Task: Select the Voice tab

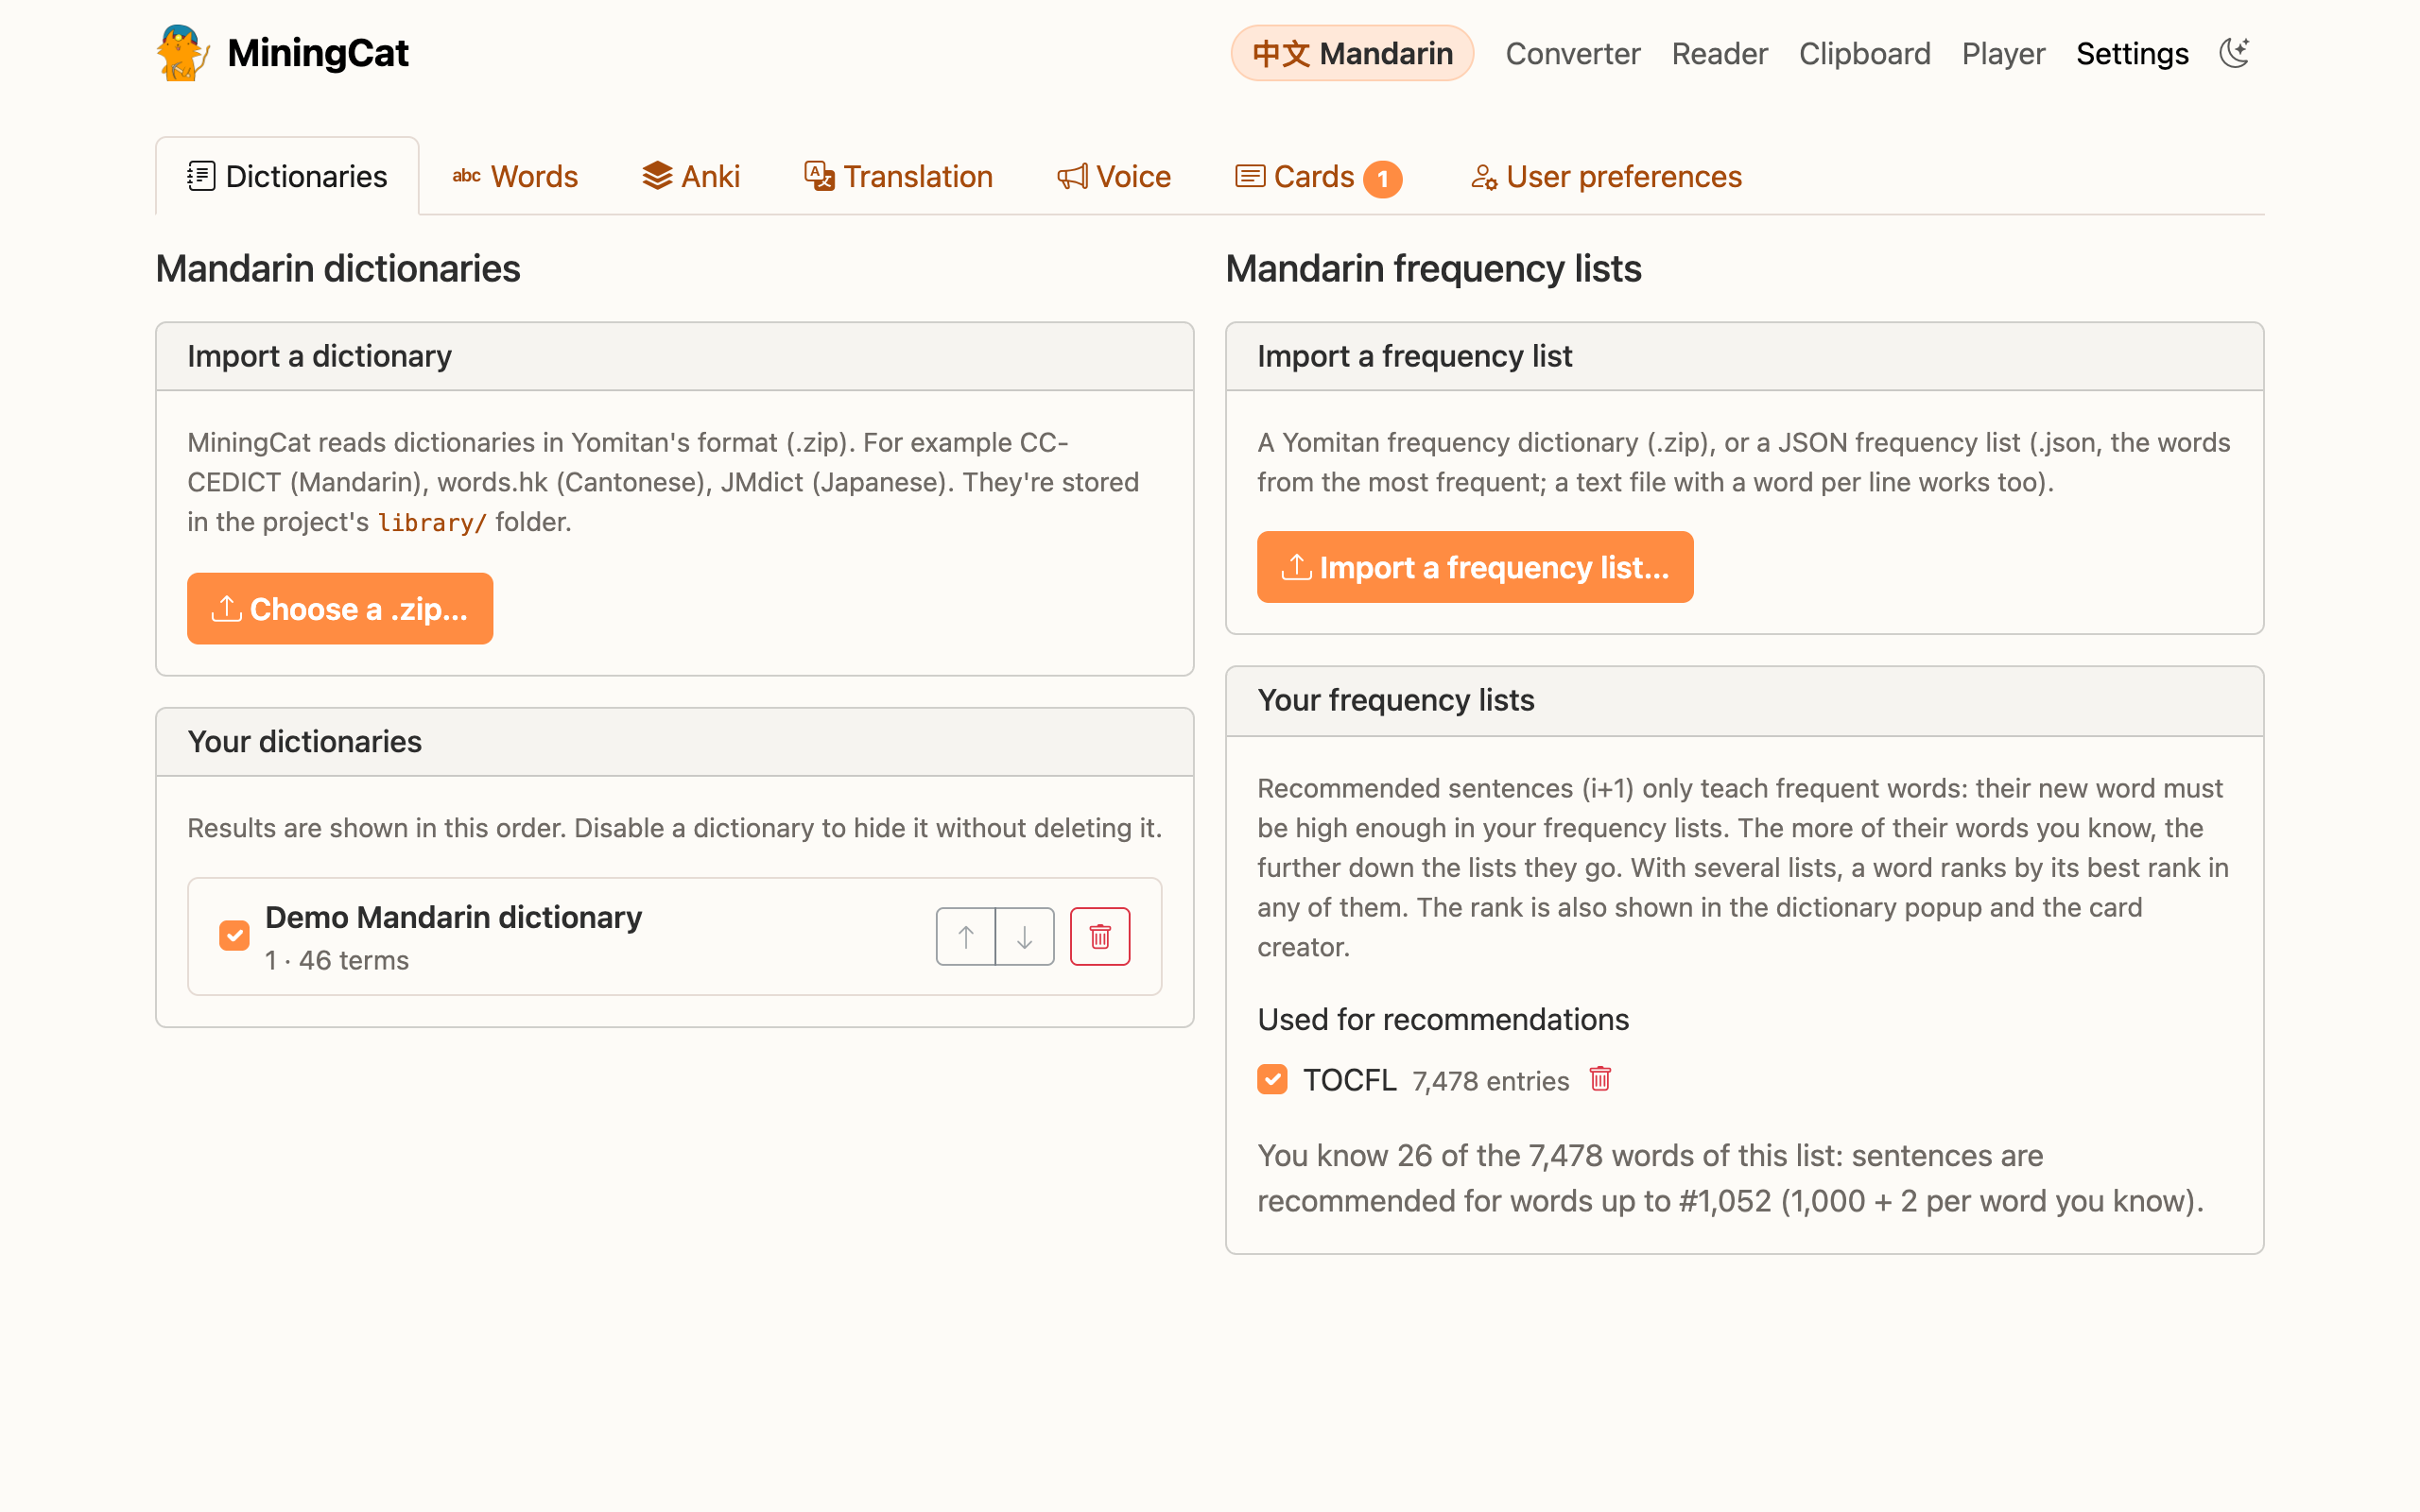Action: [1113, 177]
